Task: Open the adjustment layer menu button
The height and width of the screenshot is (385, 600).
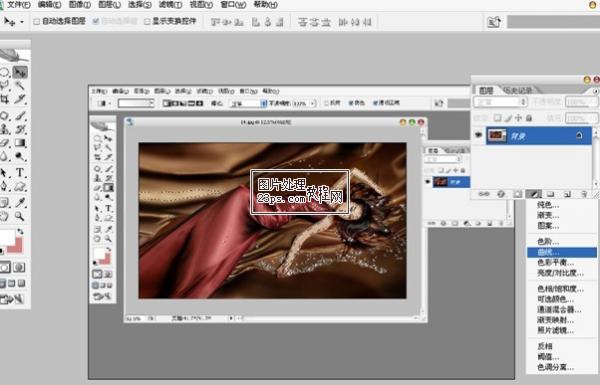Action: pos(534,194)
